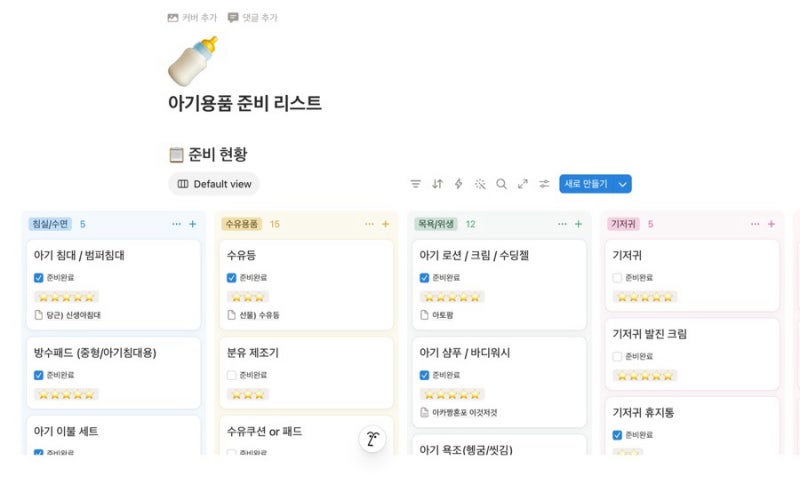Open the 분유 제조기 card title

coord(253,352)
